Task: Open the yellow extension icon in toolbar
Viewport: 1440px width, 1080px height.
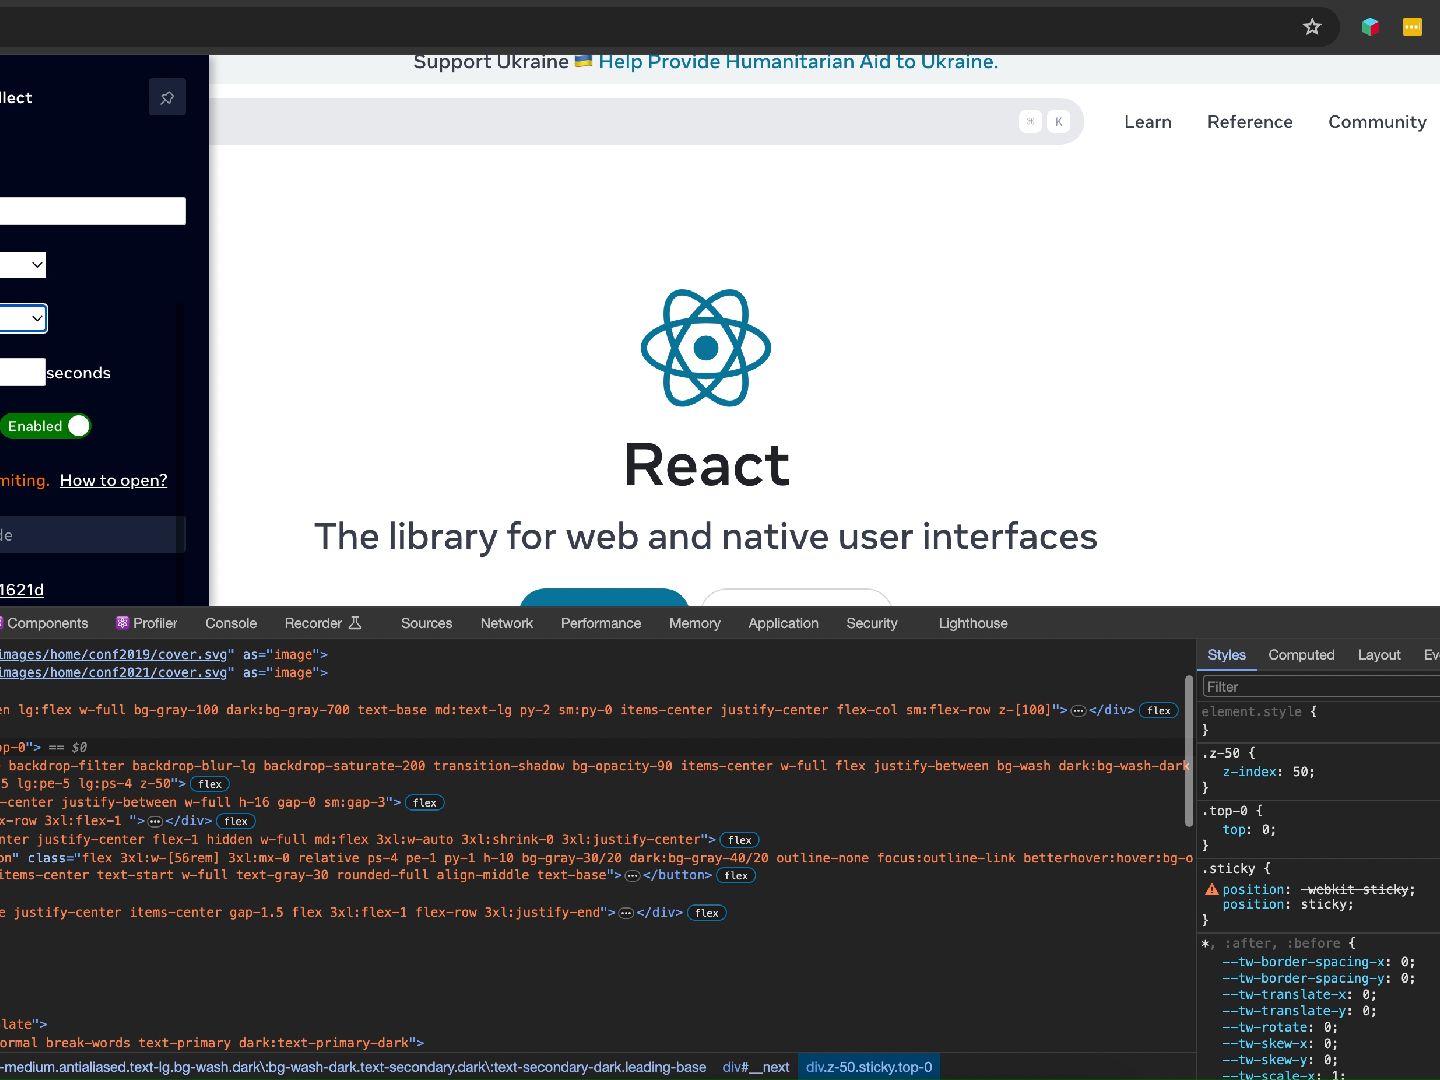Action: [x=1412, y=27]
